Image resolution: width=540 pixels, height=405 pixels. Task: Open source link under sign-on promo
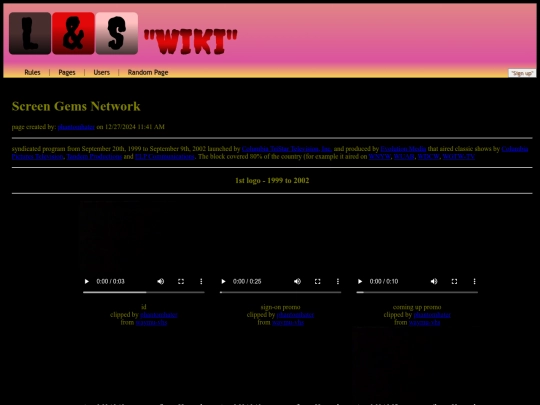click(288, 322)
